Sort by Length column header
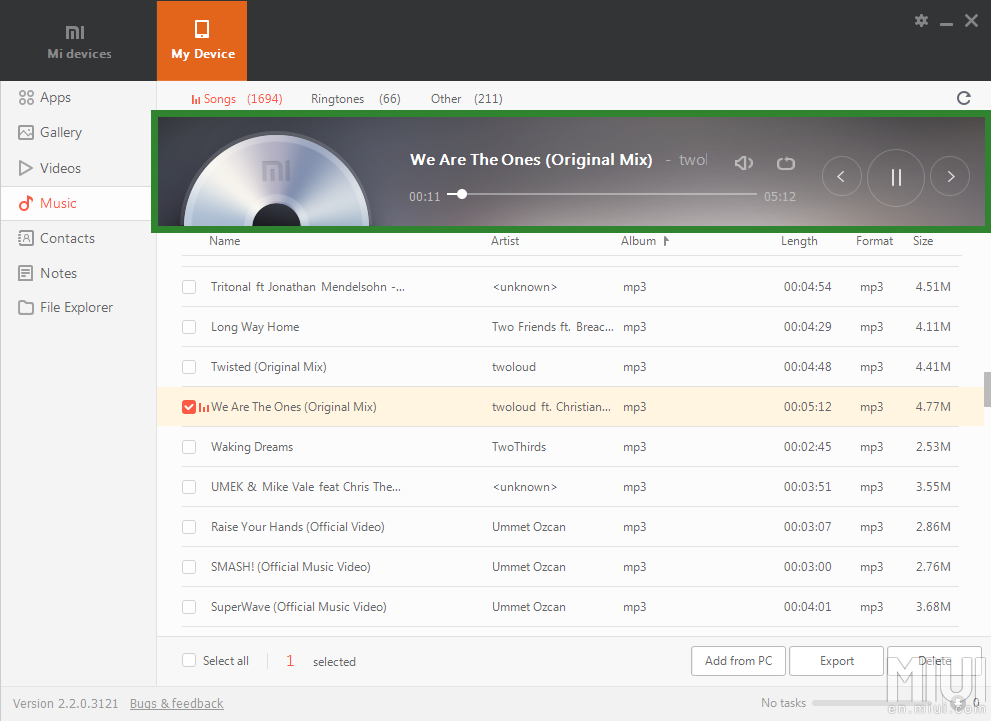This screenshot has width=991, height=721. [x=799, y=241]
